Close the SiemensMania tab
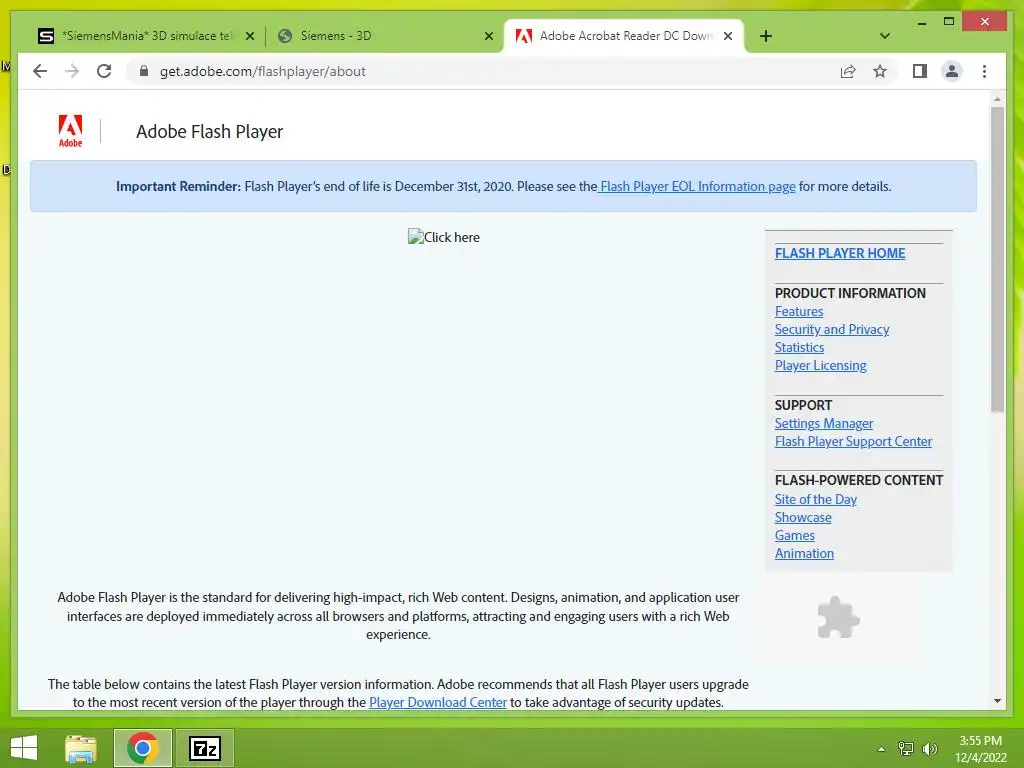The width and height of the screenshot is (1024, 768). tap(249, 36)
